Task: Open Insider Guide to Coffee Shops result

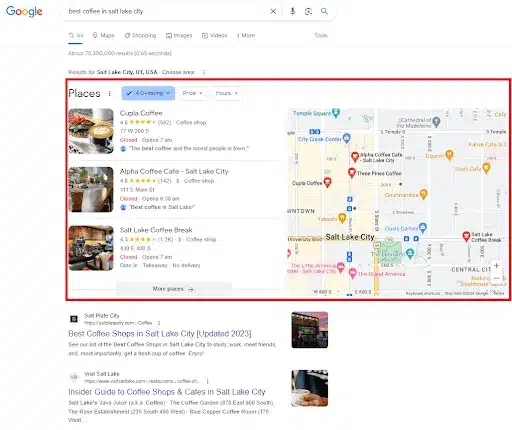Action: pos(167,392)
